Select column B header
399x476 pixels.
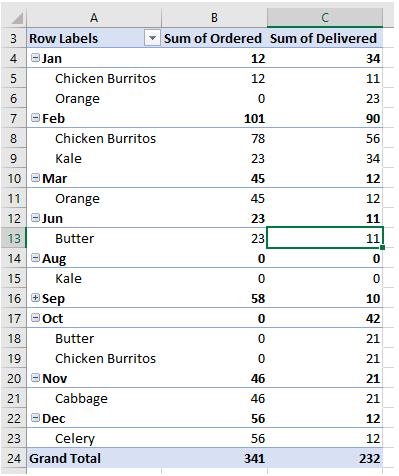tap(214, 17)
